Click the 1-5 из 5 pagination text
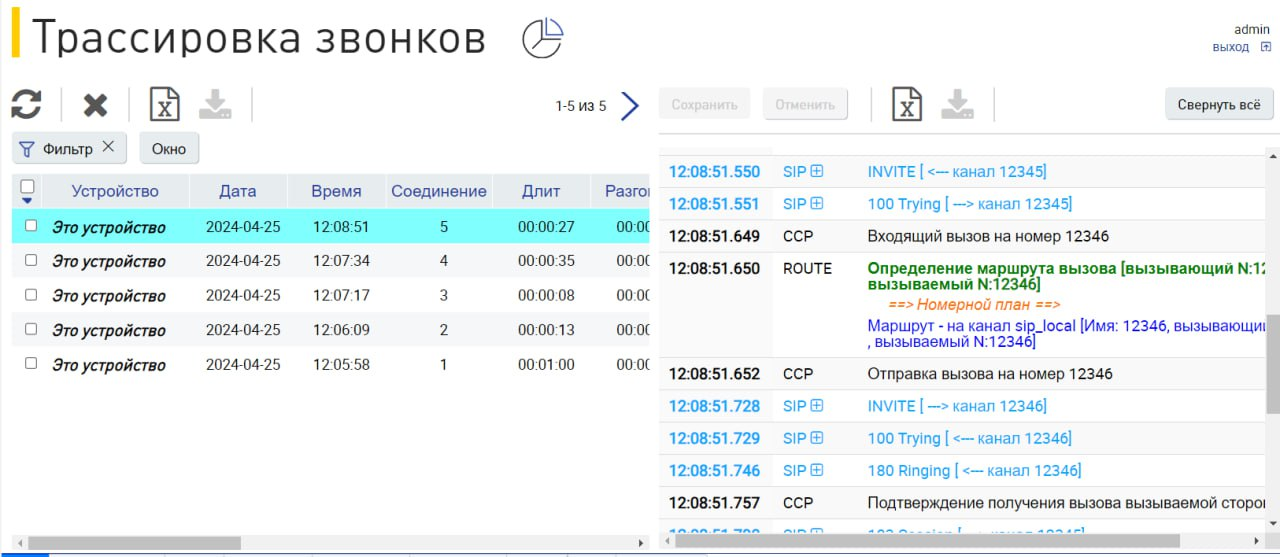1280x557 pixels. click(580, 105)
